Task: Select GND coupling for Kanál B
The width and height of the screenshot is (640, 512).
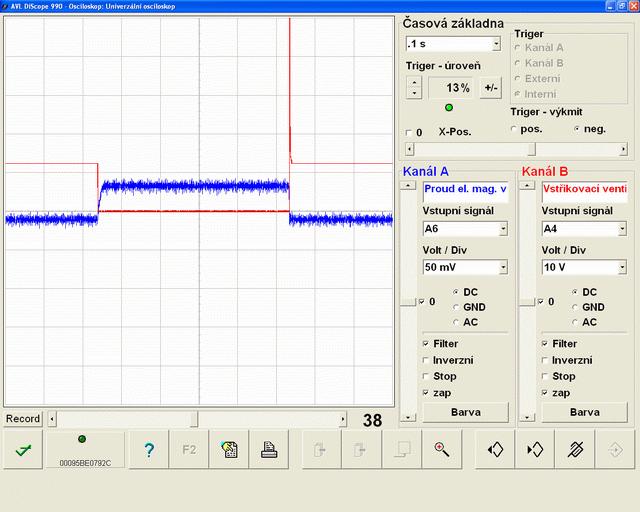Action: (575, 307)
